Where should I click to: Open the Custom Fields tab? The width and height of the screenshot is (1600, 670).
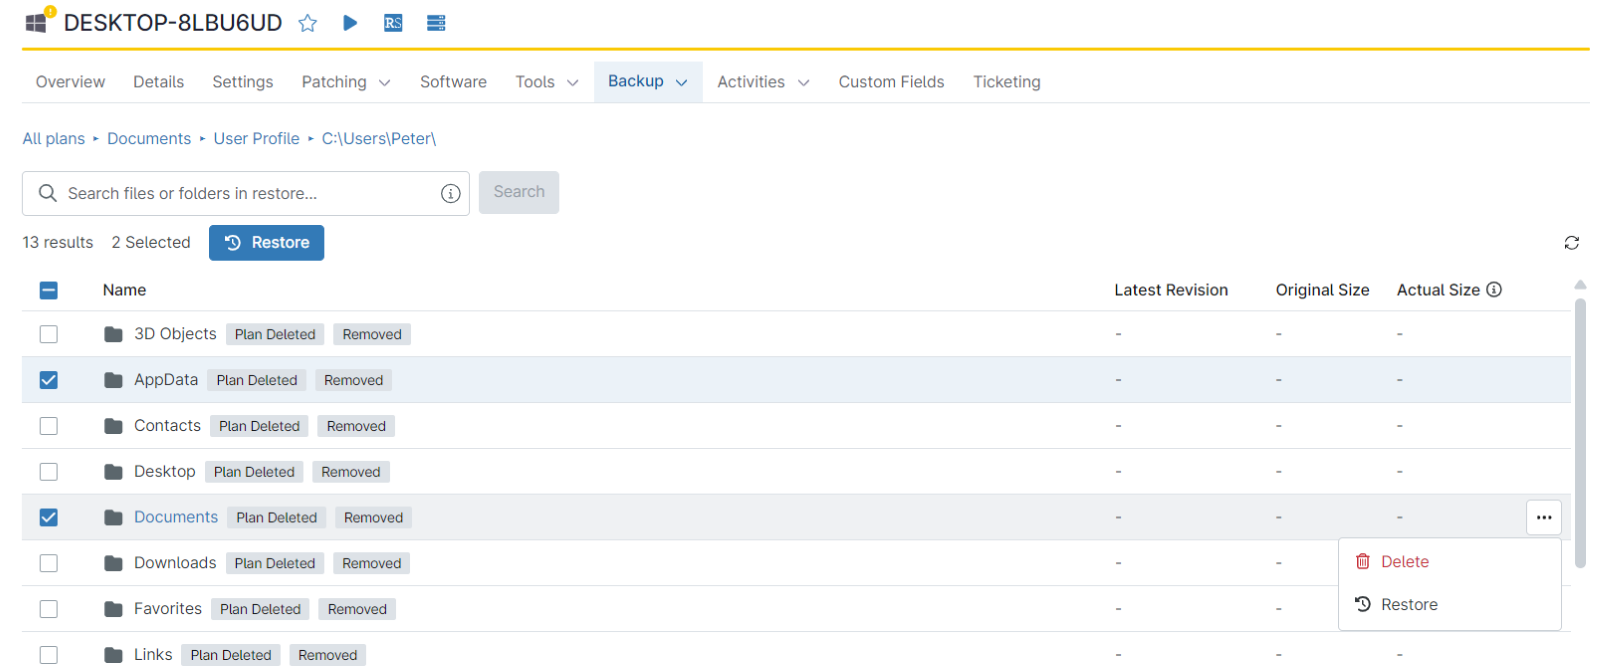click(x=891, y=82)
